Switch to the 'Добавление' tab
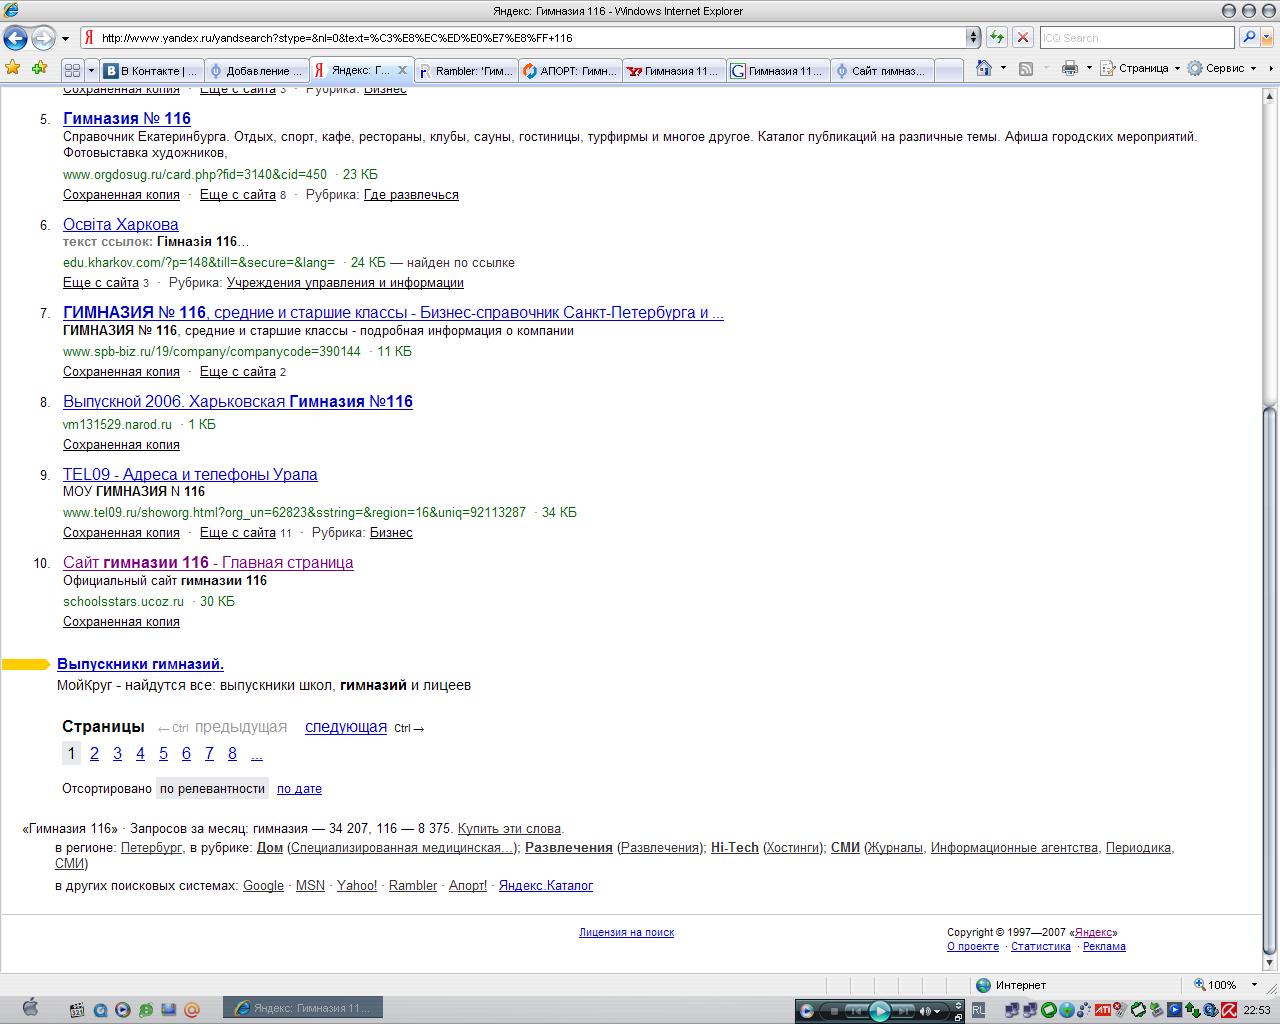The image size is (1280, 1024). [256, 70]
